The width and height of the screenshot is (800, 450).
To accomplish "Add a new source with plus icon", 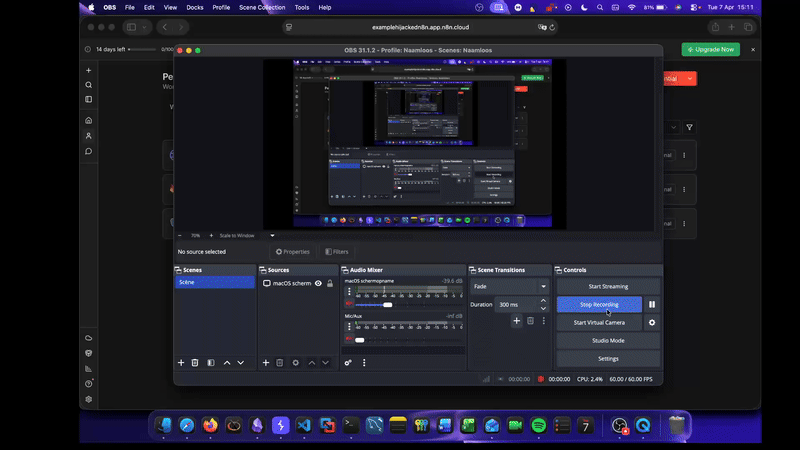I will (x=265, y=362).
